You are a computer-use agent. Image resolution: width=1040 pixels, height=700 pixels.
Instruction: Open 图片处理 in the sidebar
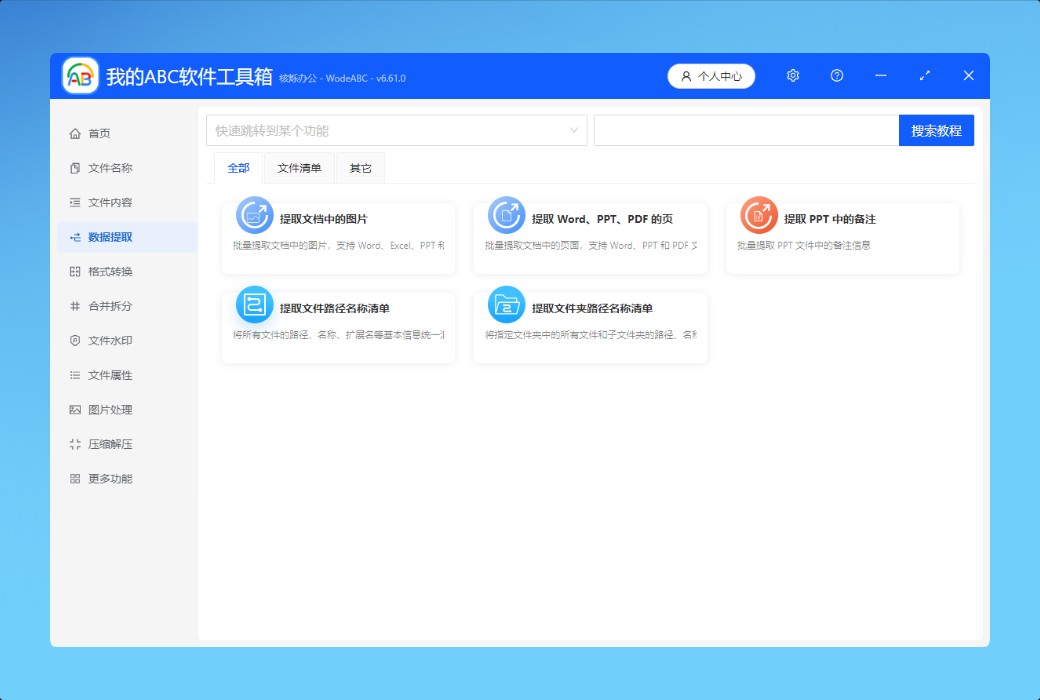[x=110, y=410]
